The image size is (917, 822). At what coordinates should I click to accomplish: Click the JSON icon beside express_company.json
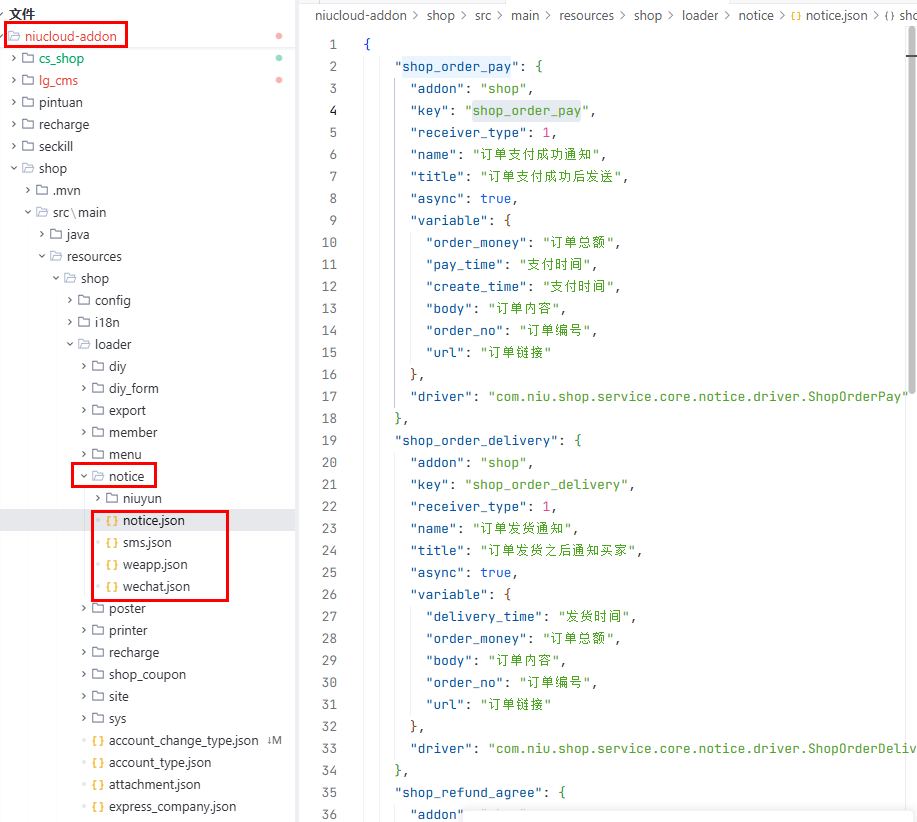(x=98, y=807)
